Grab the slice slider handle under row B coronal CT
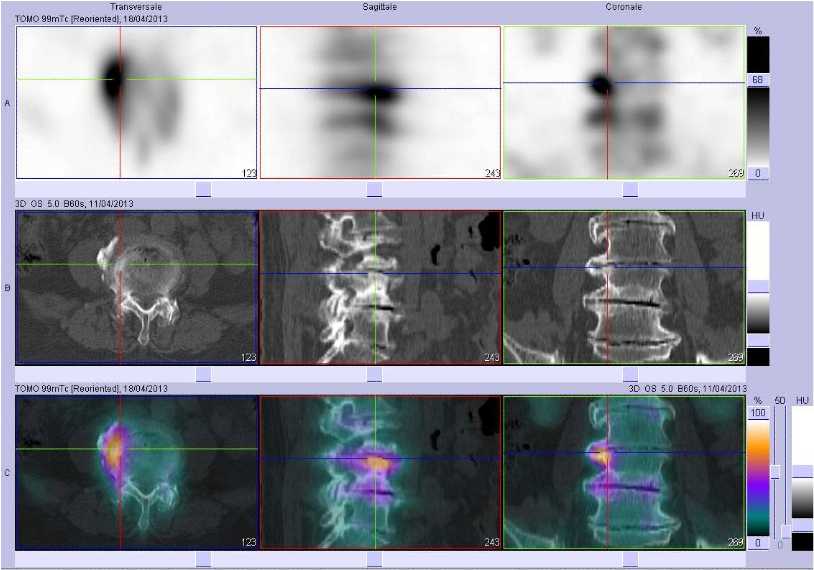 coord(630,375)
